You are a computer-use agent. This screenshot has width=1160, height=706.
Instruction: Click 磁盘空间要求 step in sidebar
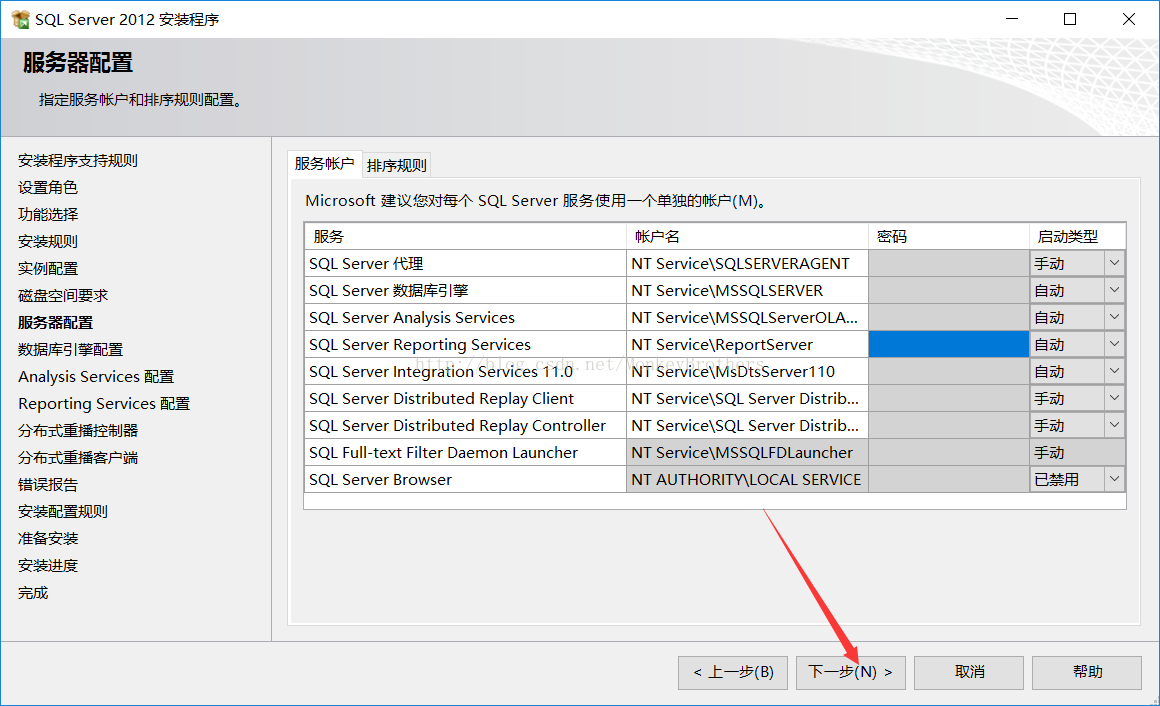point(63,295)
